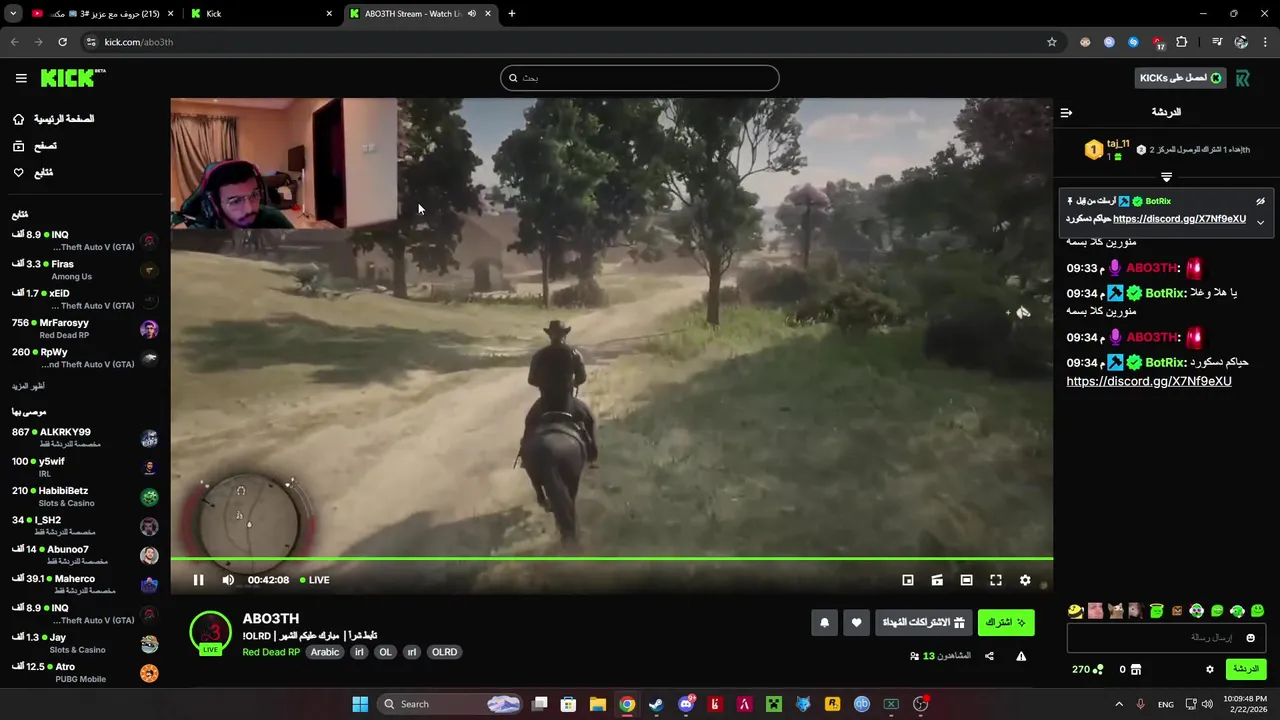Image resolution: width=1280 pixels, height=720 pixels.
Task: Select the OLRD tag
Action: (x=444, y=652)
